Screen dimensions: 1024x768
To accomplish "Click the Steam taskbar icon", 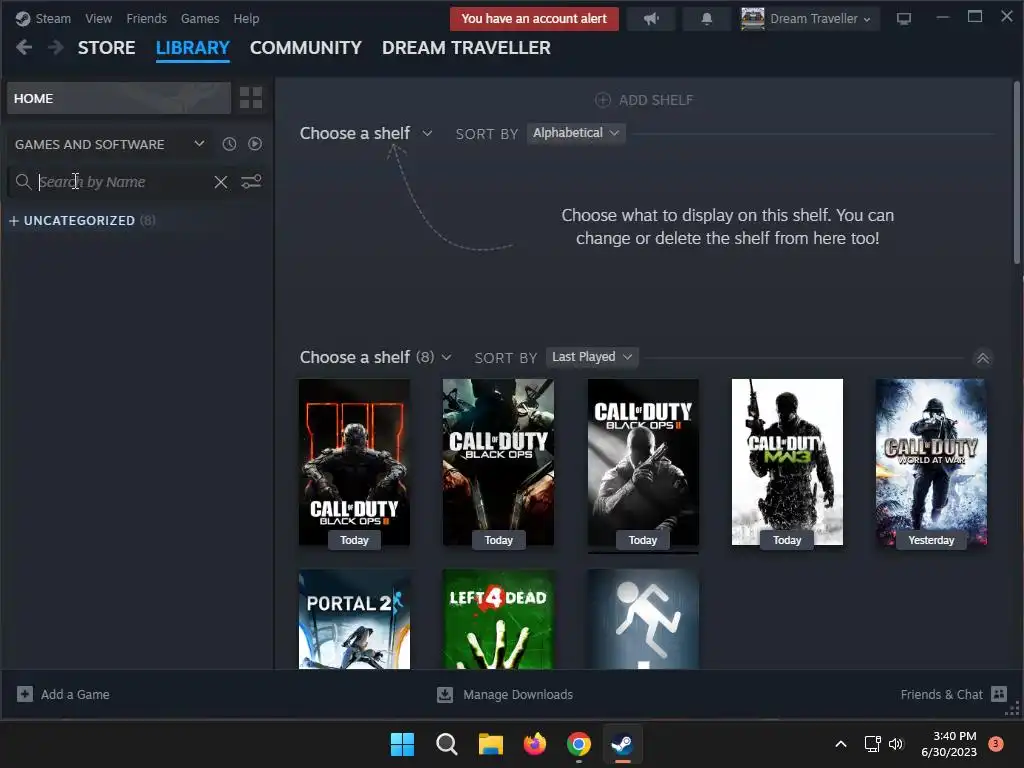I will (622, 744).
